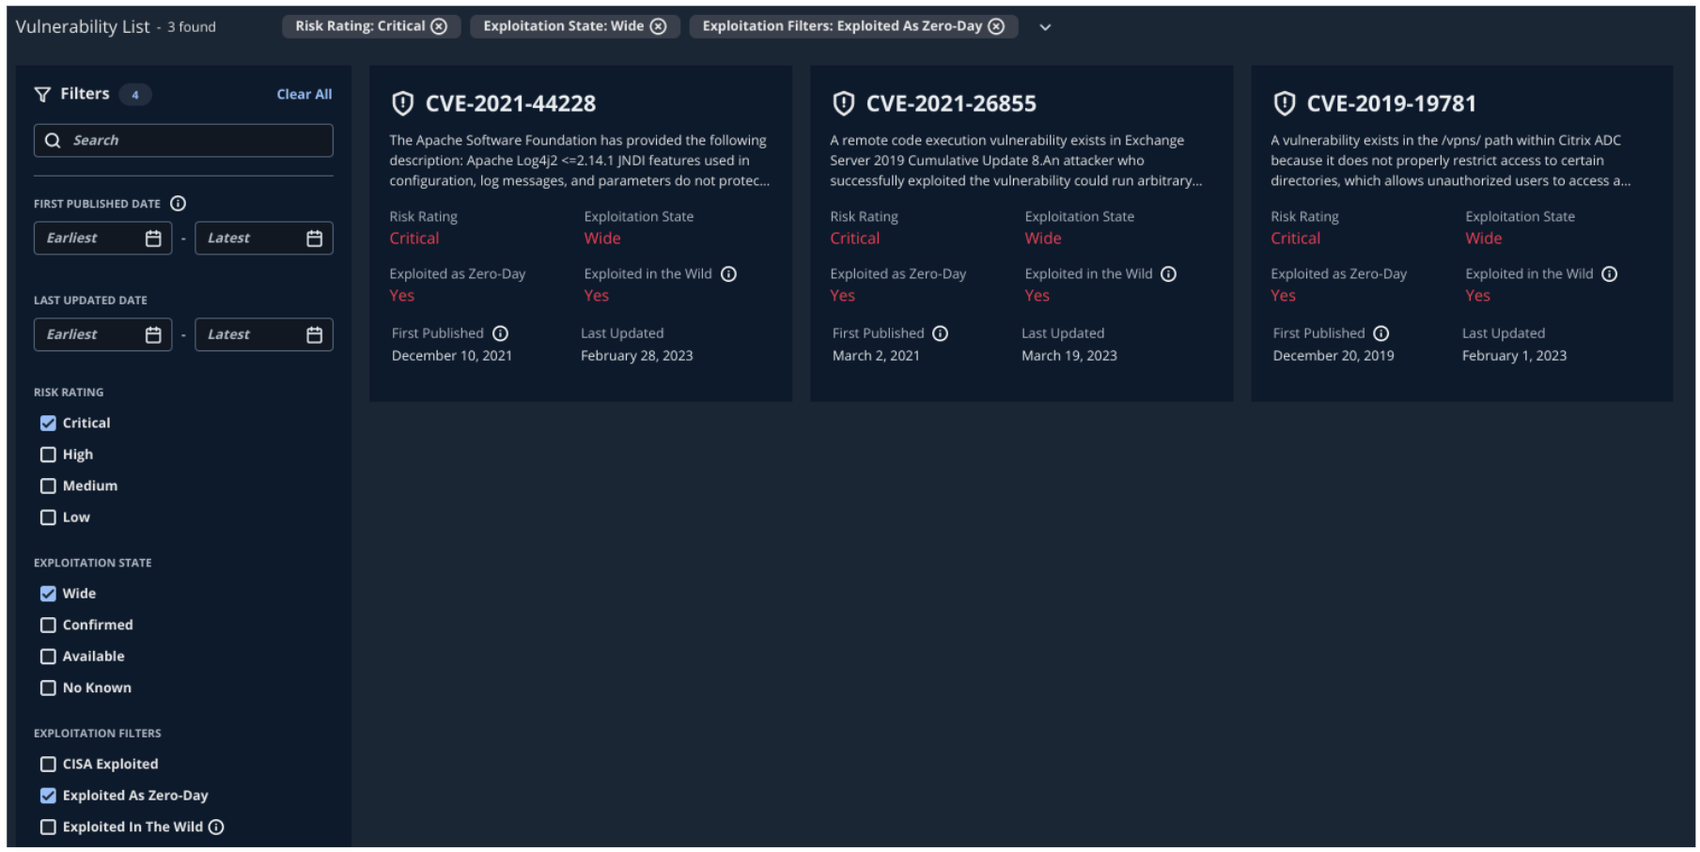Click Last Updated Earliest date field

[103, 335]
